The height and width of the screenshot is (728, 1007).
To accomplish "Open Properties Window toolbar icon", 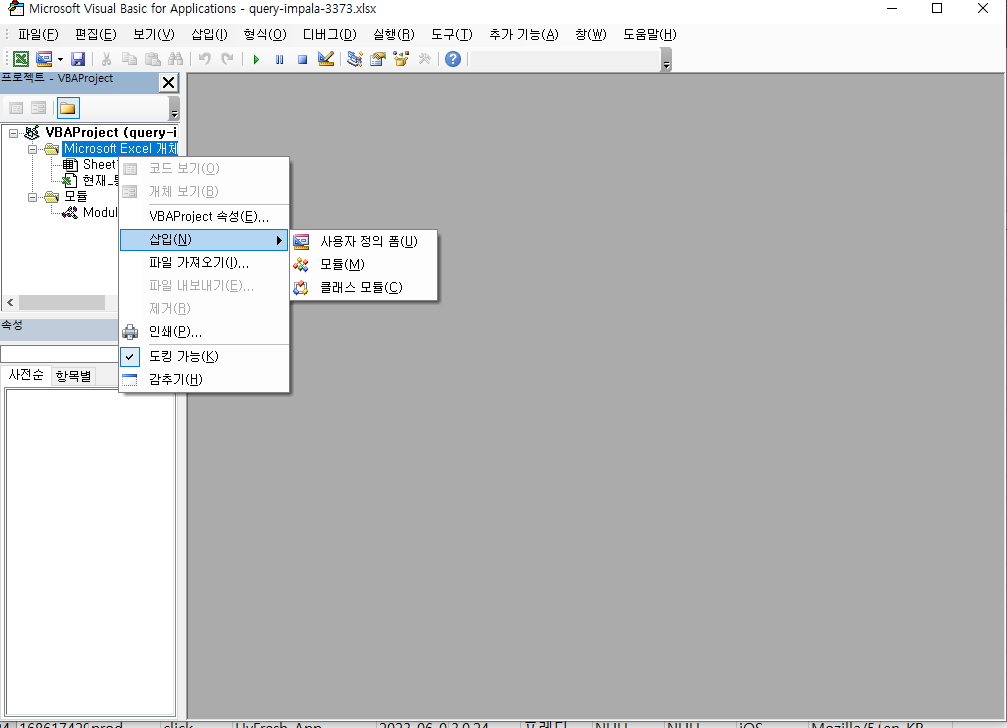I will click(x=378, y=59).
